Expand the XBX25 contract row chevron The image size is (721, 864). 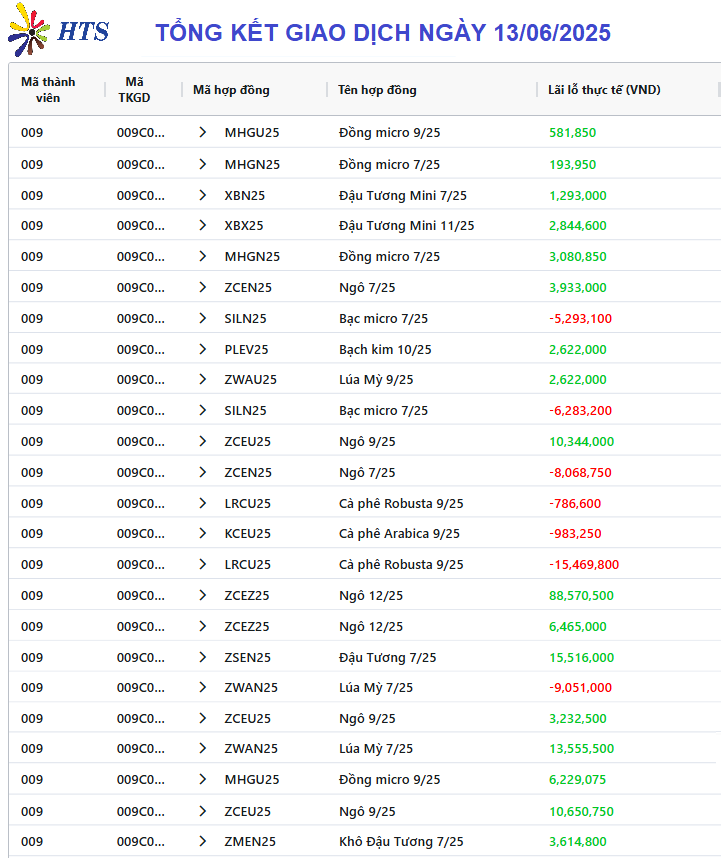coord(203,225)
